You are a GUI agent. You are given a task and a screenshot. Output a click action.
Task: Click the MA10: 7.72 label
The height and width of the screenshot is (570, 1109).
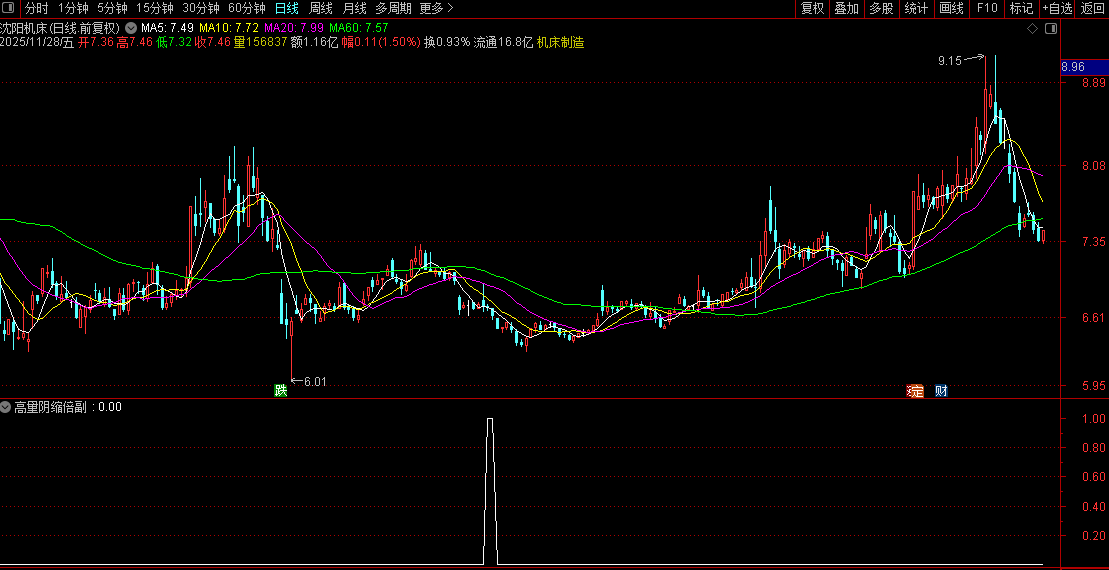click(228, 28)
